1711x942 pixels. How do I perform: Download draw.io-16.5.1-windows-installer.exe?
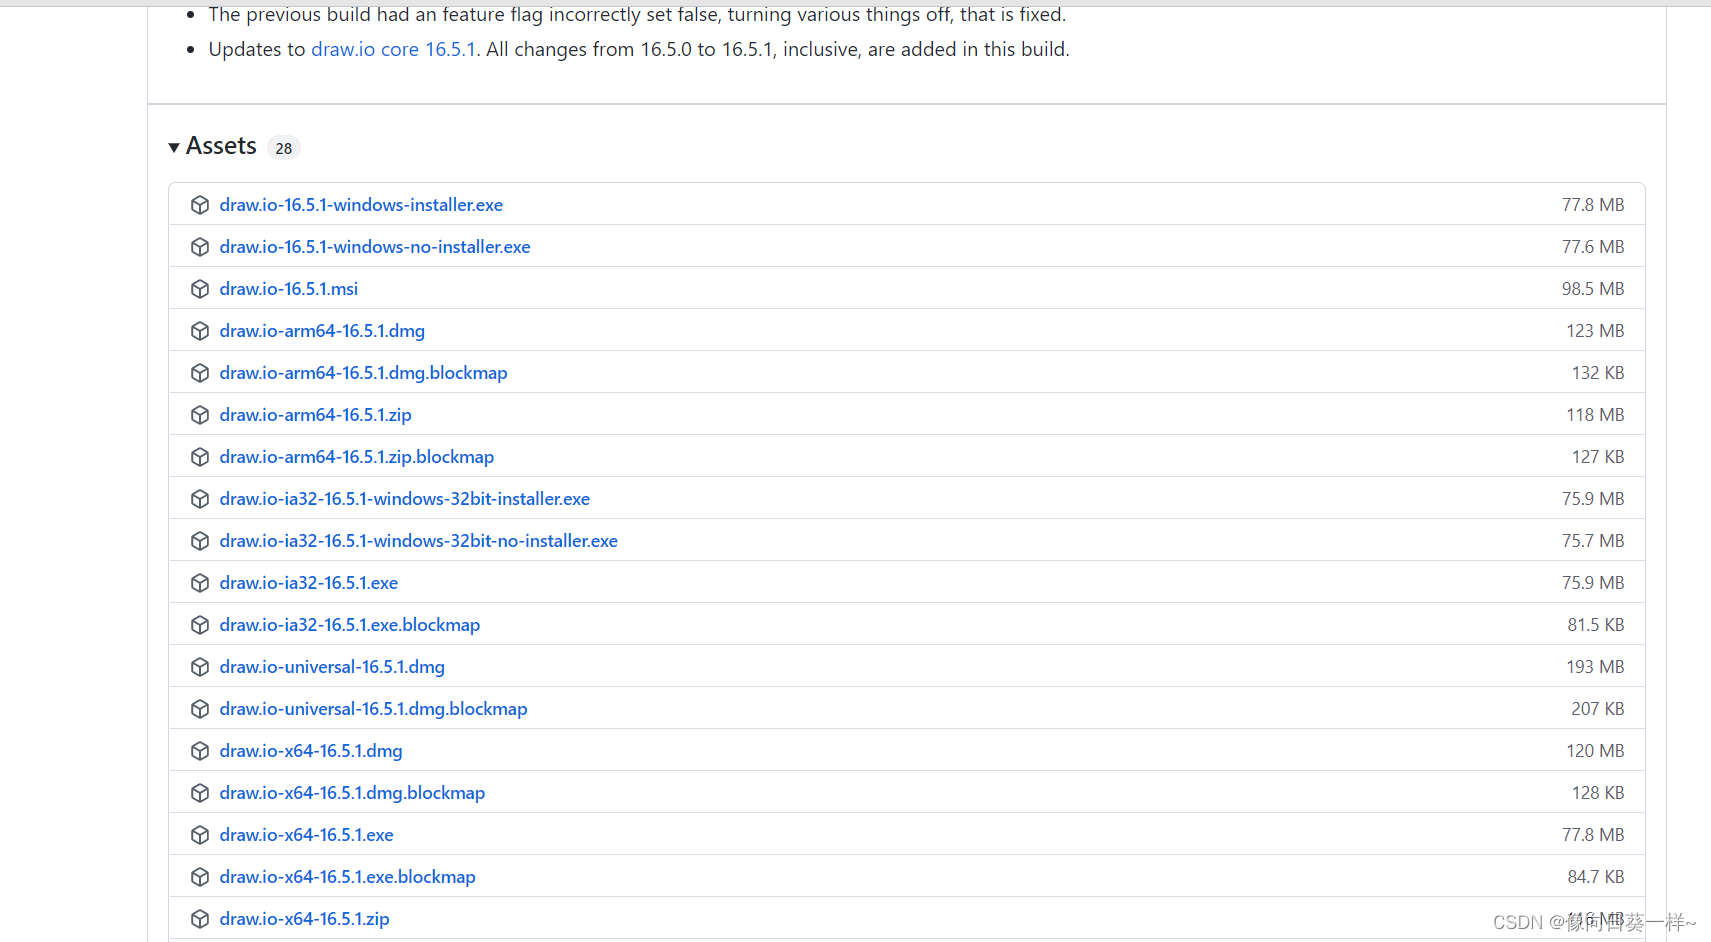point(361,205)
